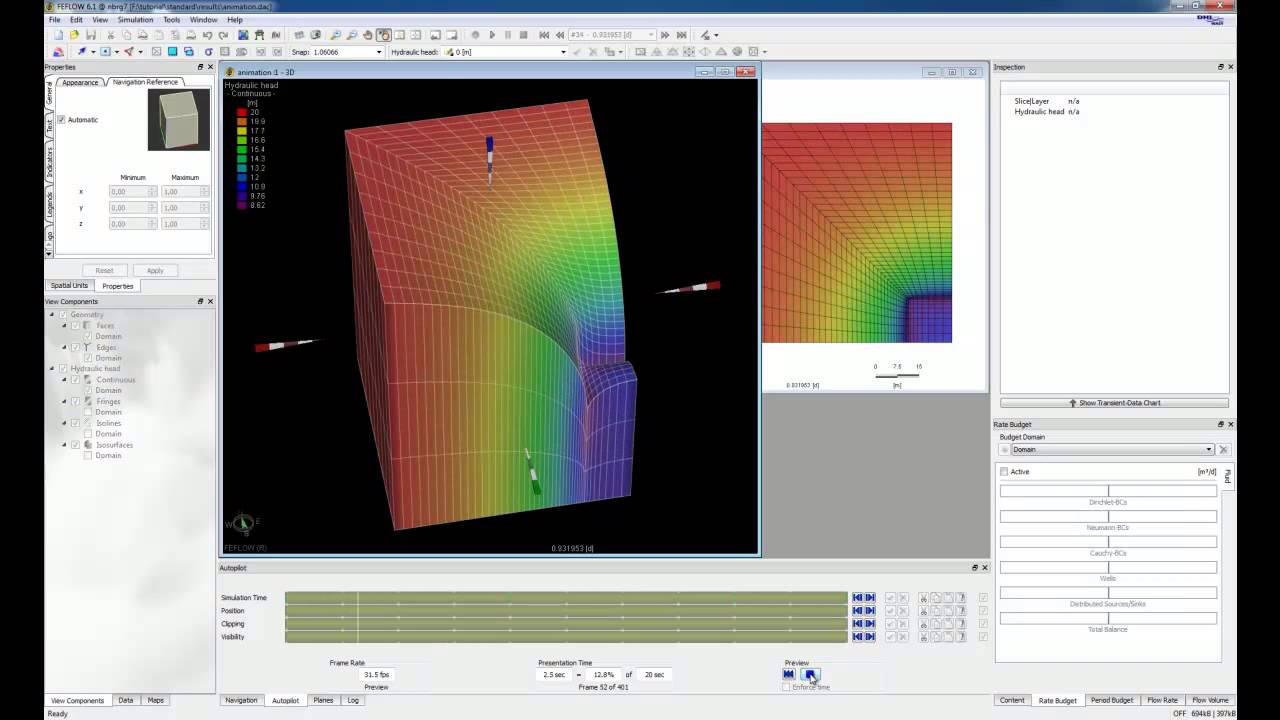Viewport: 1280px width, 720px height.
Task: Click the Zoom out magnifier icon
Action: [352, 35]
